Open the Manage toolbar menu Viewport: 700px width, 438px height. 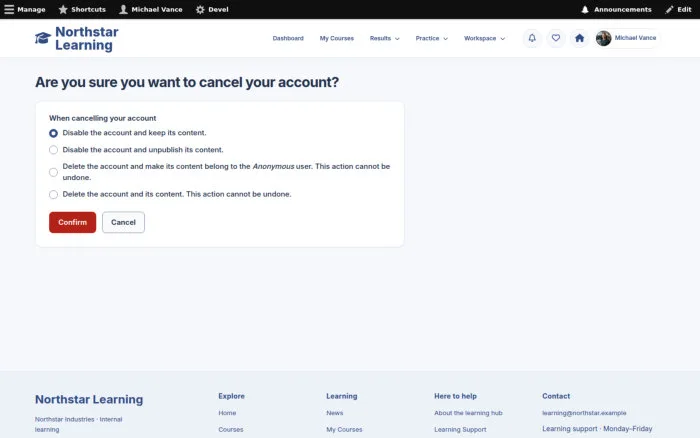(25, 9)
